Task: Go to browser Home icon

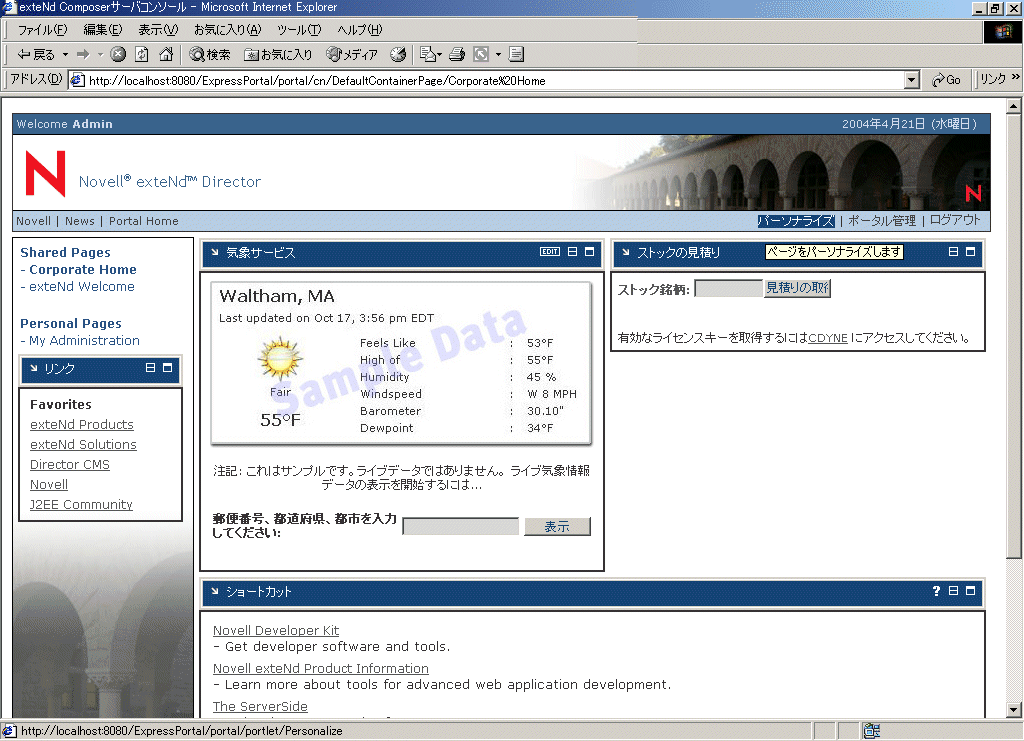Action: coord(167,55)
